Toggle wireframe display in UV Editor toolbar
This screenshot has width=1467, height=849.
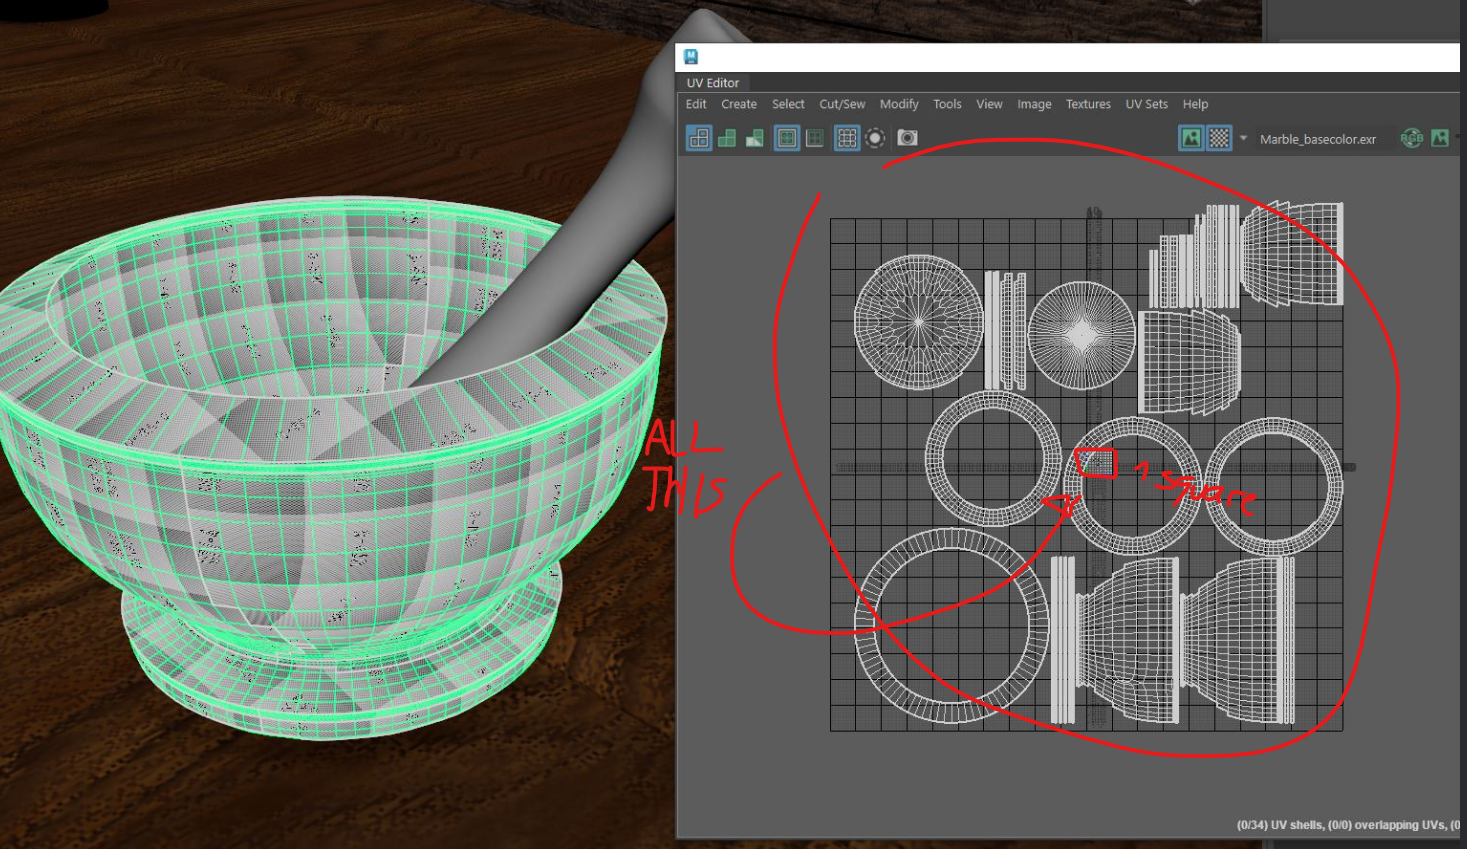pyautogui.click(x=699, y=138)
